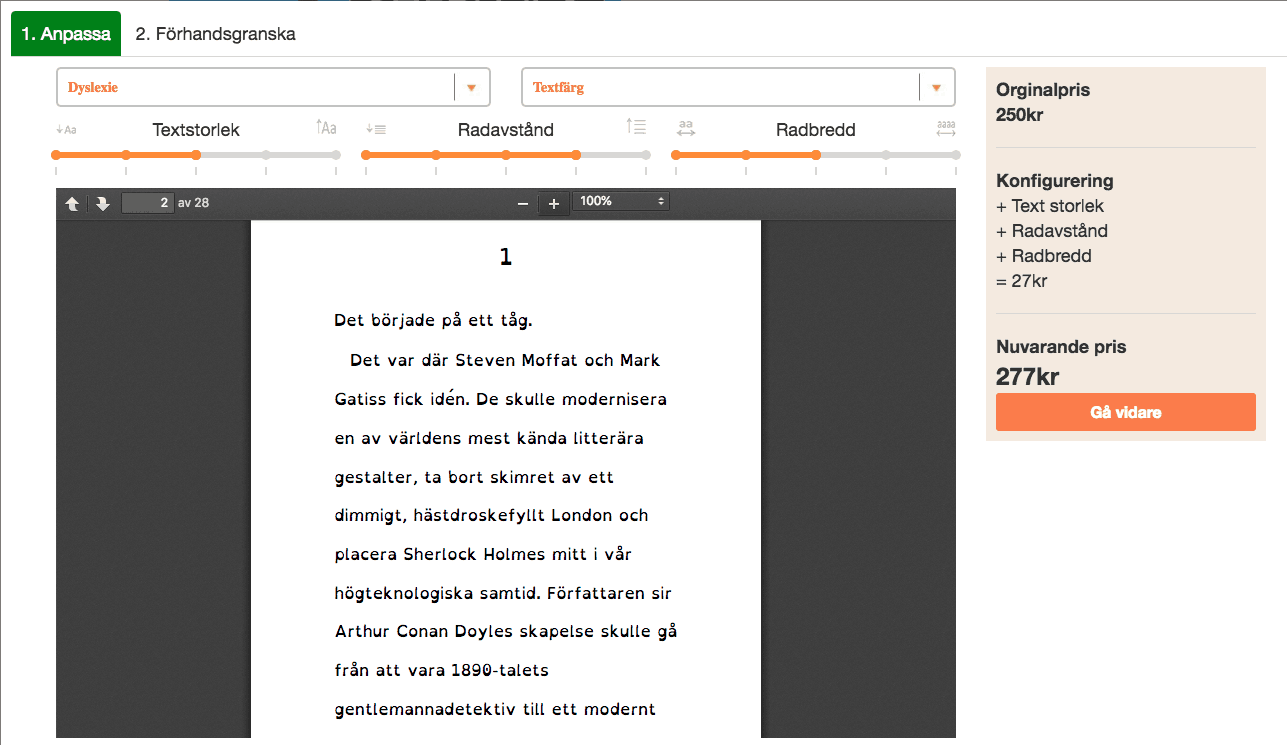Click the wide line width icon
This screenshot has width=1287, height=745.
[x=946, y=128]
